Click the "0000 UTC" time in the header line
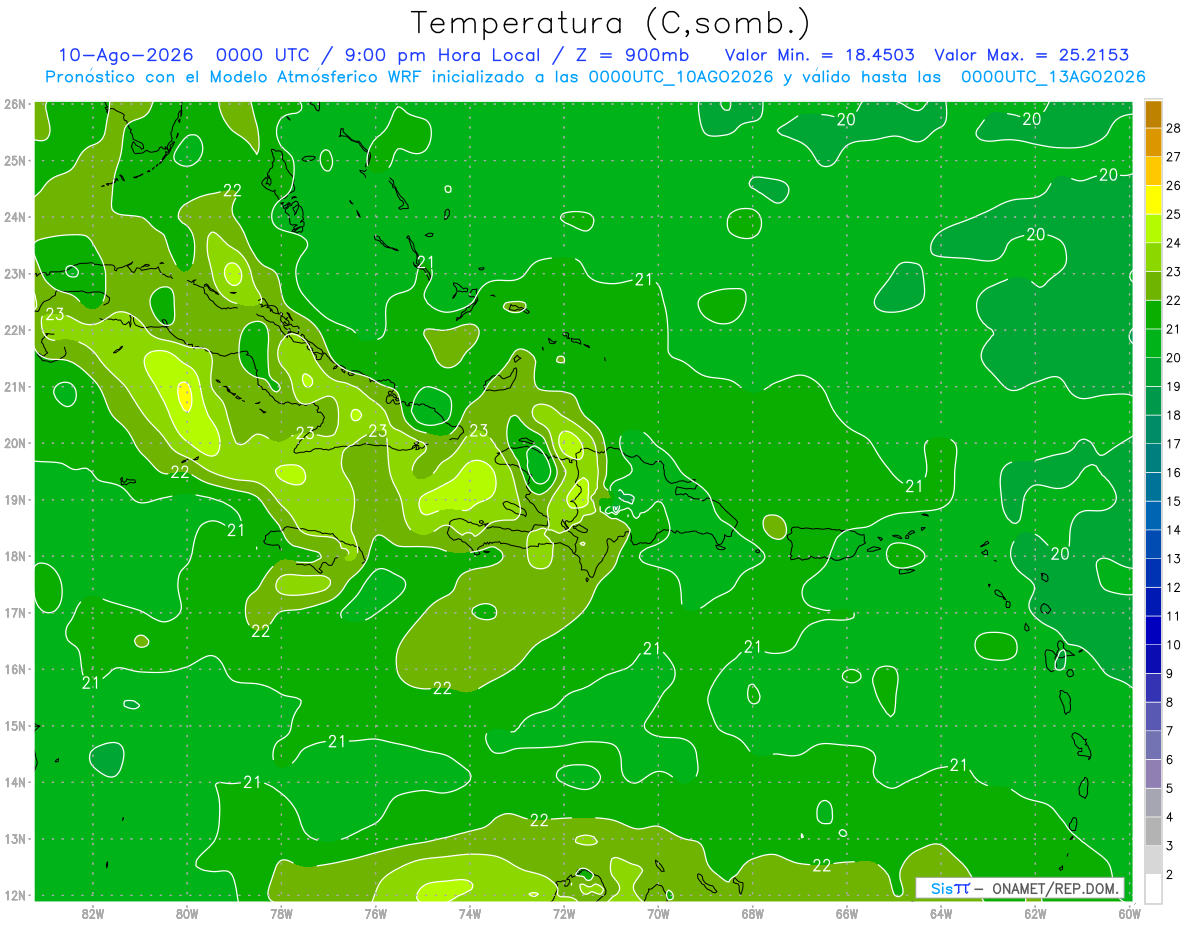This screenshot has width=1200, height=927. (x=266, y=55)
